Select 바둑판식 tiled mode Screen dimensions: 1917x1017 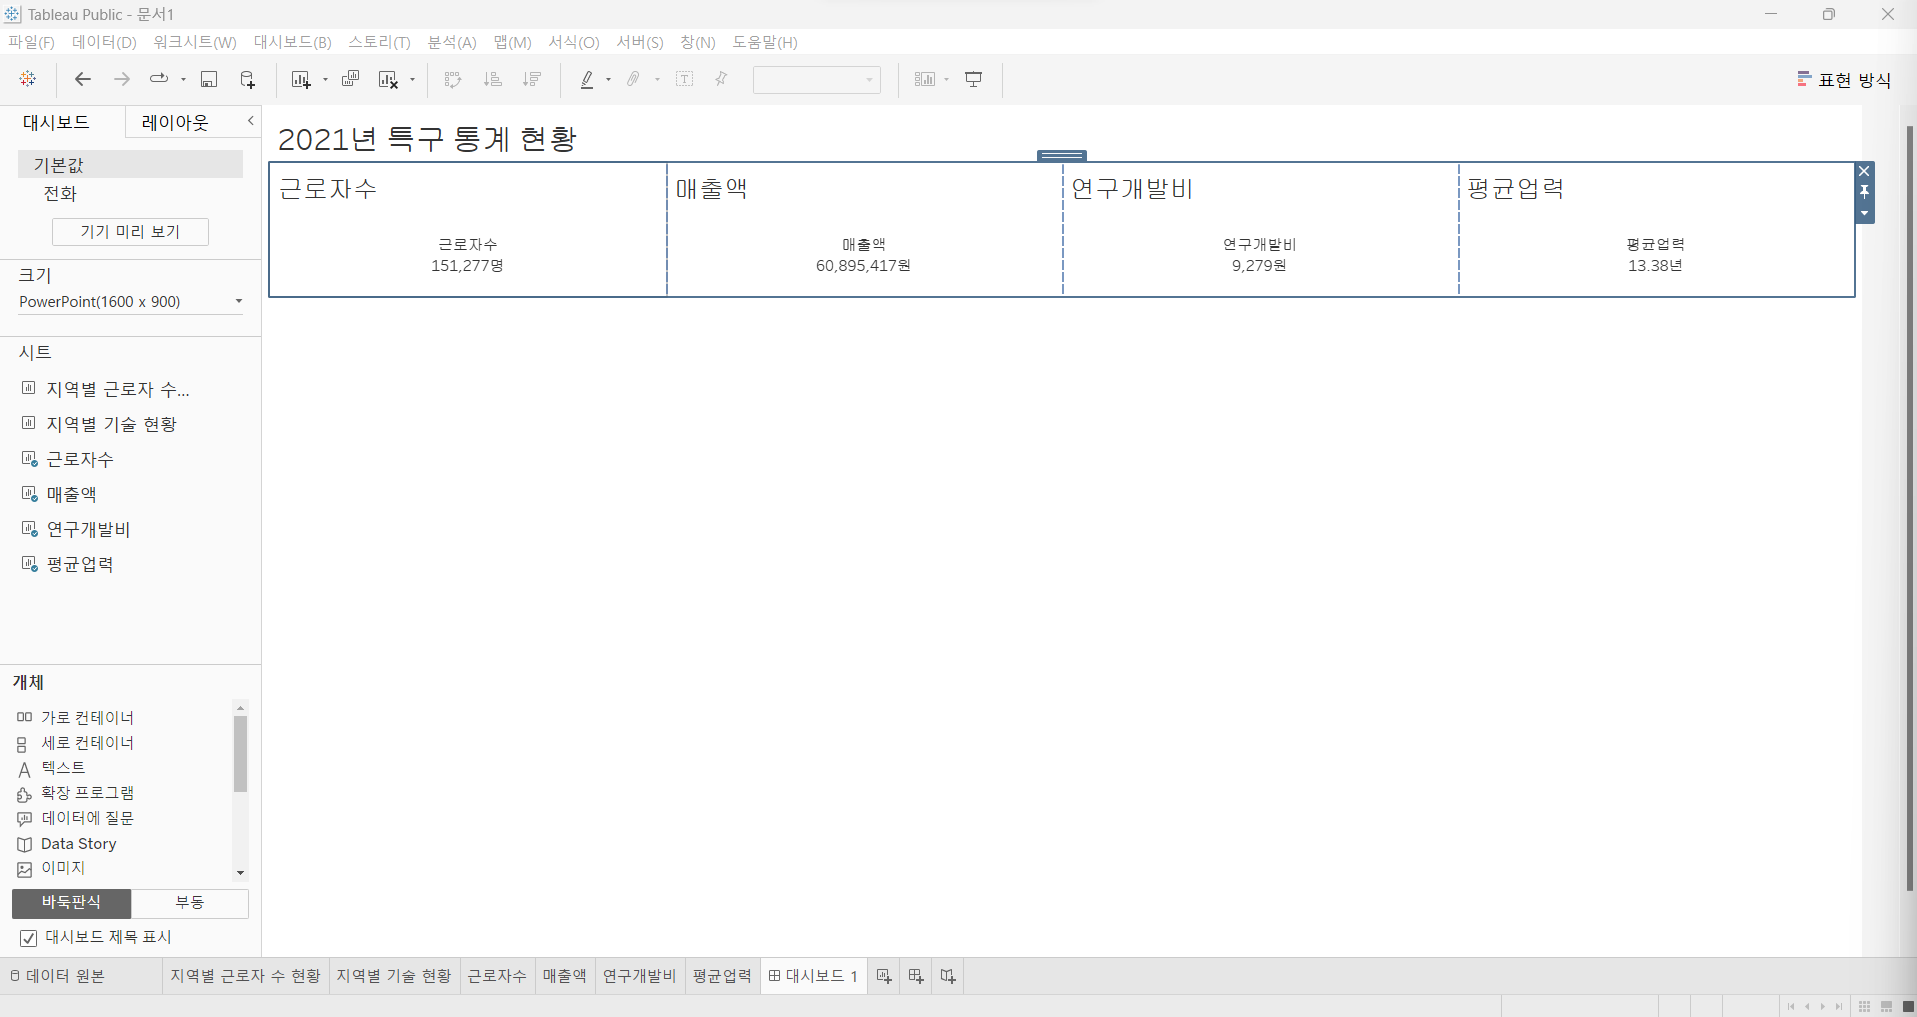click(71, 903)
